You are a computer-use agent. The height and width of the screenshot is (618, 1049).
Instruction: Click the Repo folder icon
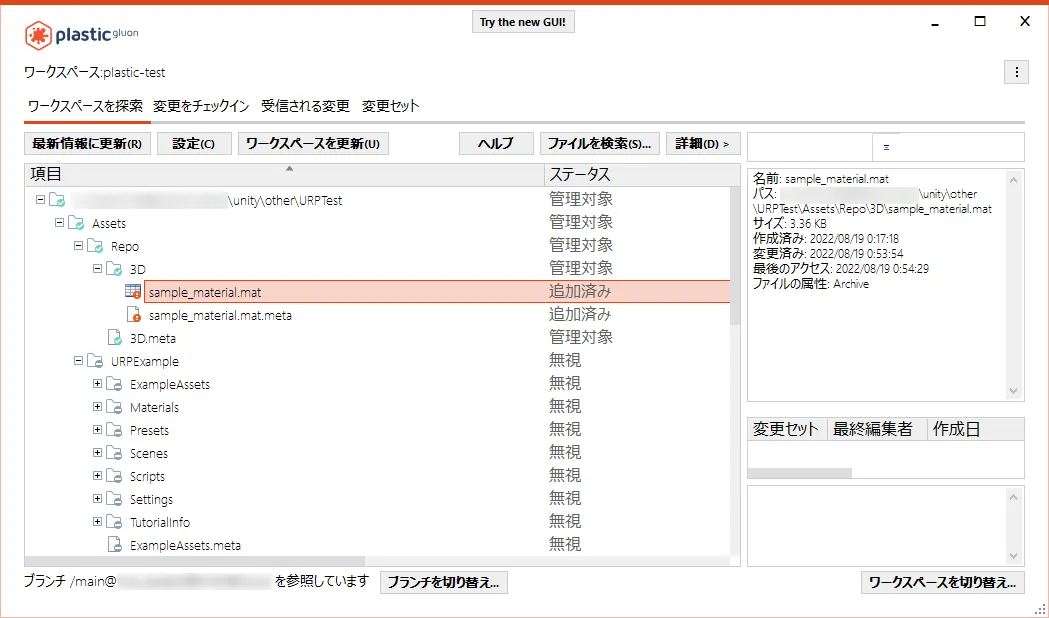click(95, 246)
